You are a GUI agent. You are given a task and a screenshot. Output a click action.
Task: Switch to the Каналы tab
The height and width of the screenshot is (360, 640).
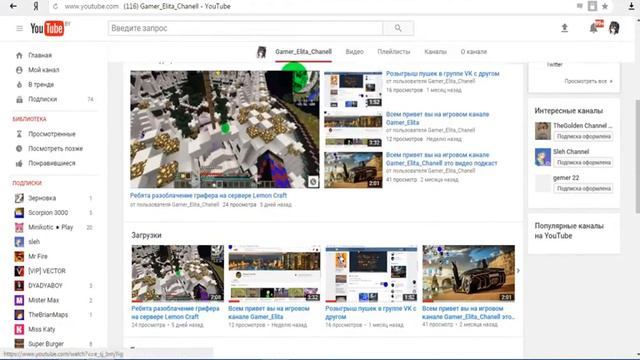(435, 52)
